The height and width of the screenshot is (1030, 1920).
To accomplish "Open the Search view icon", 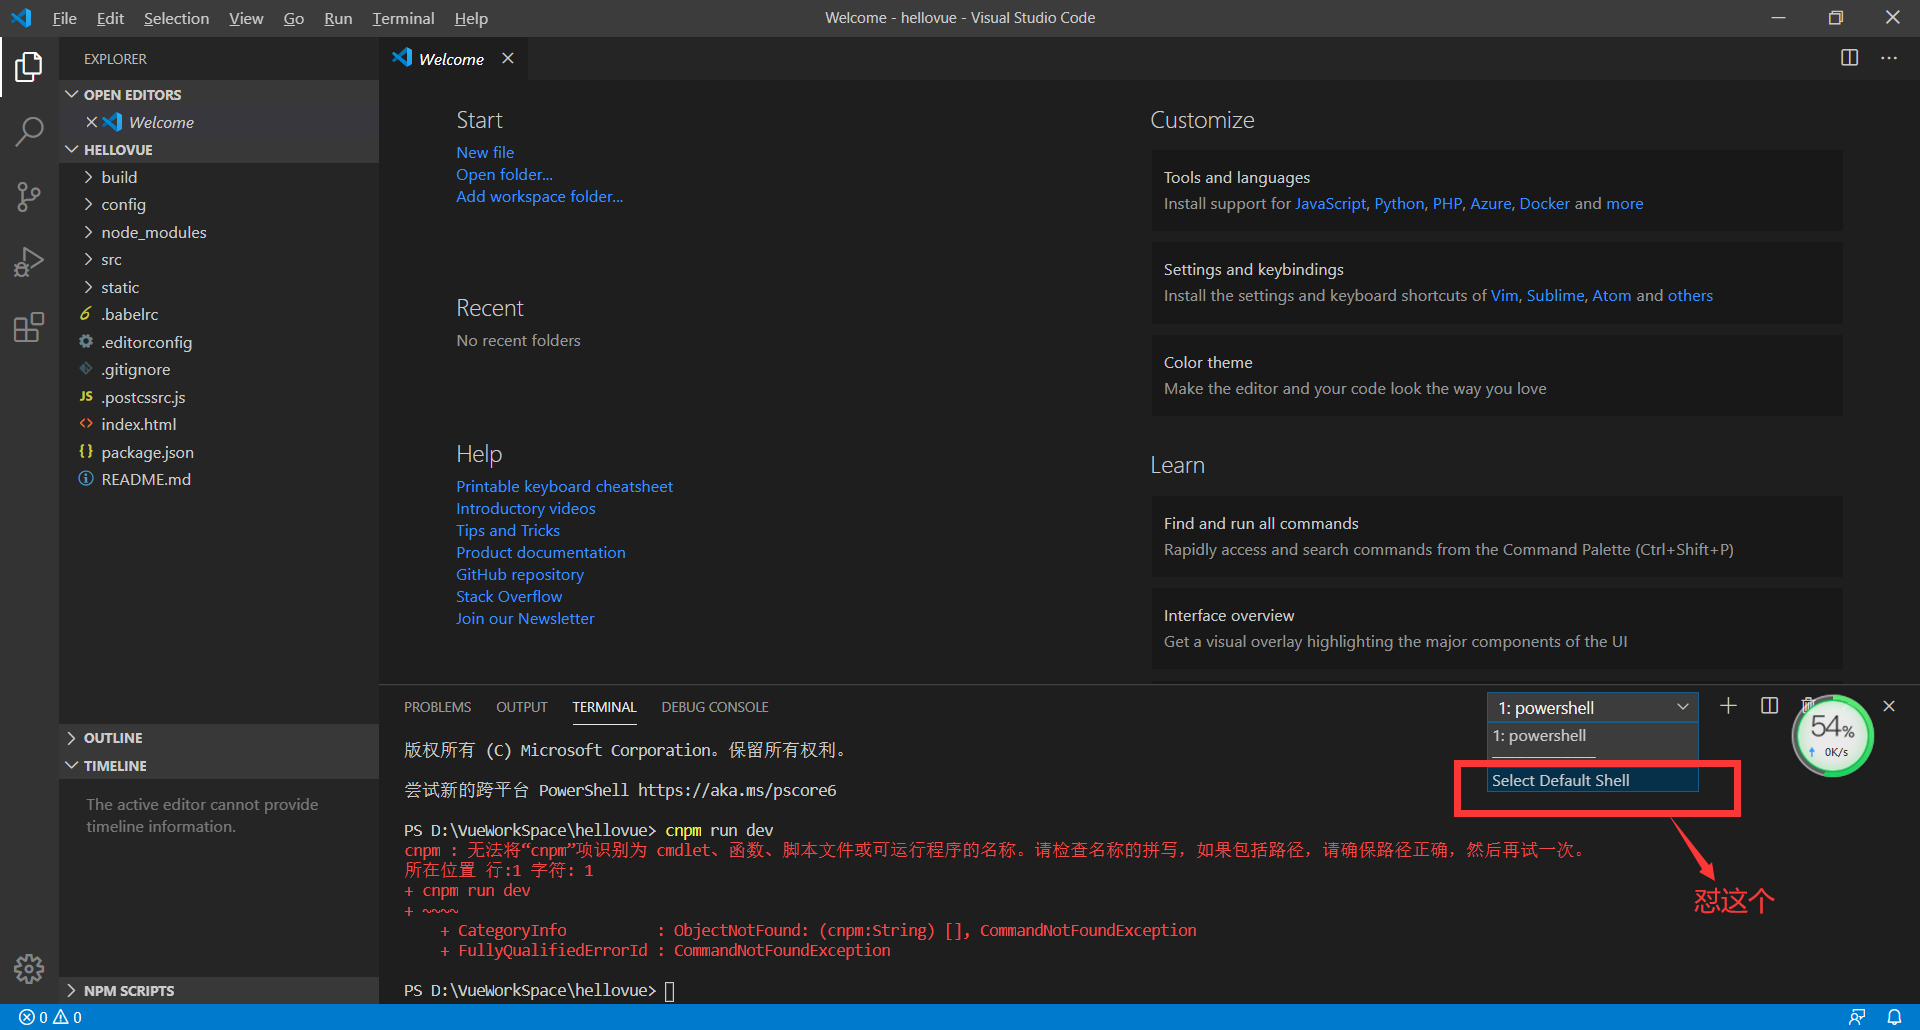I will [29, 131].
